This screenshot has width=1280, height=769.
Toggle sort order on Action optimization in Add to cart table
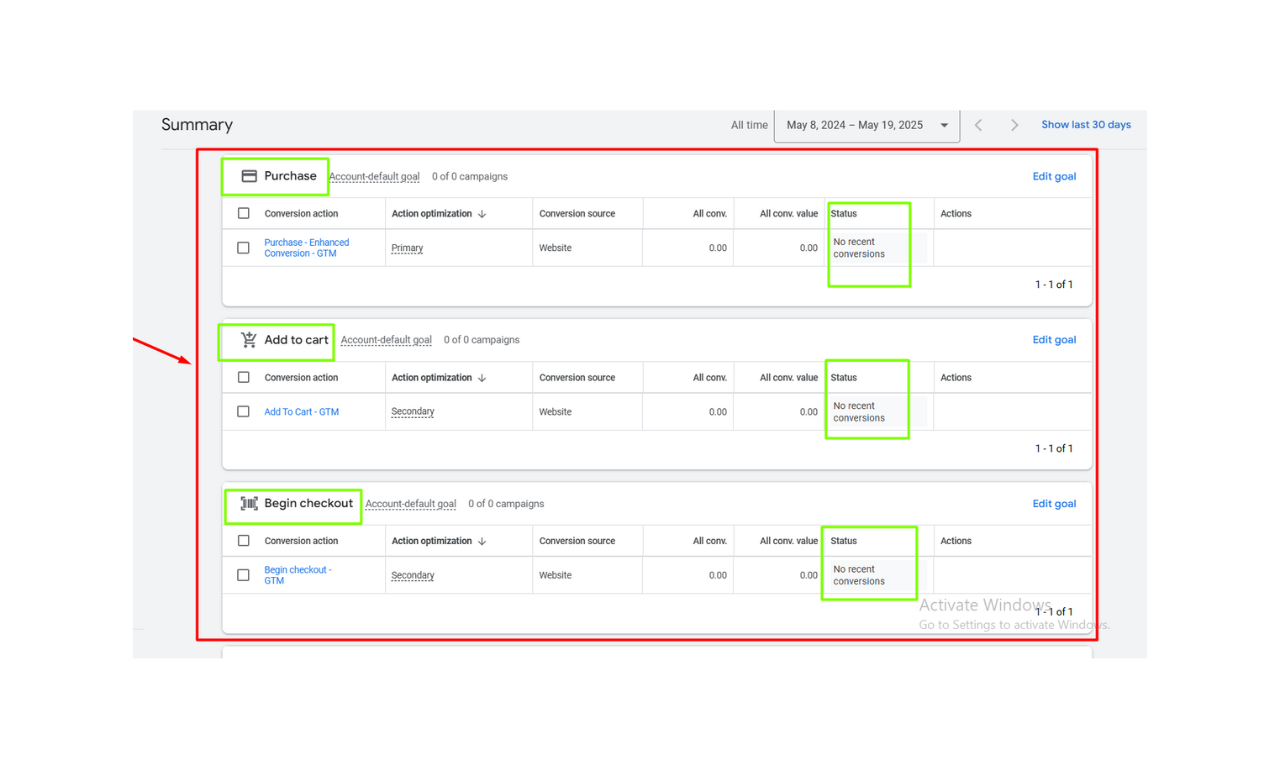coord(484,377)
